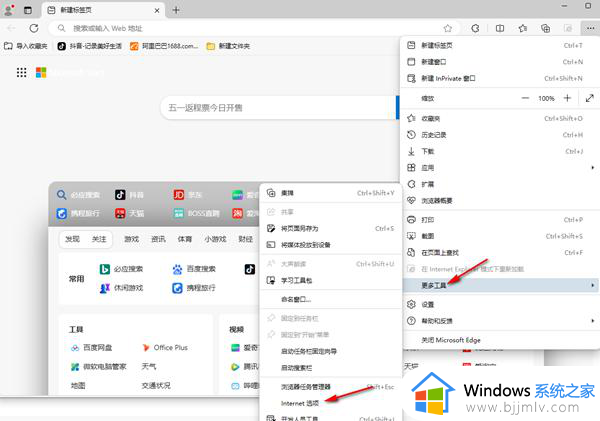Select 启动任务栏固定向导
This screenshot has width=600, height=421.
click(x=331, y=351)
